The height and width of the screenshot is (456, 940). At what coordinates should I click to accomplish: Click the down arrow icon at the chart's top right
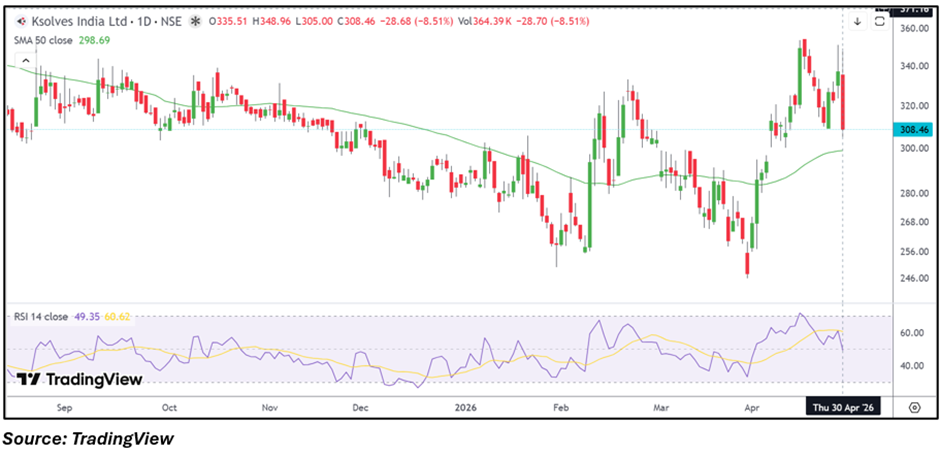pyautogui.click(x=858, y=22)
